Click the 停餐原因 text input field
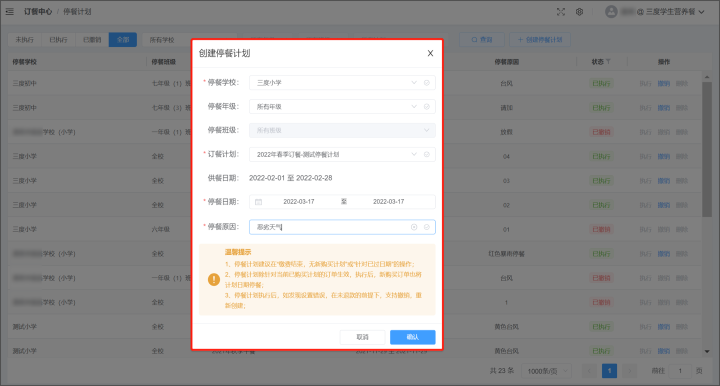 point(342,227)
